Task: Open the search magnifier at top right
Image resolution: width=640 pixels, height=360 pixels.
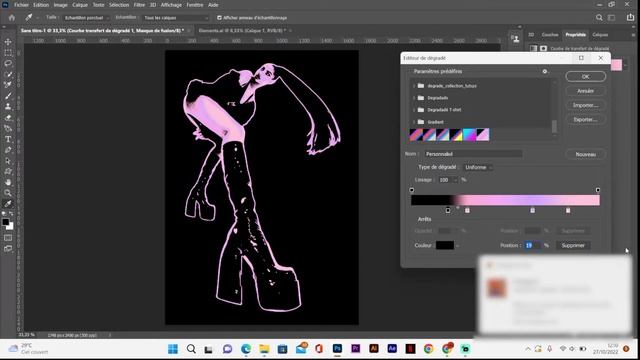Action: click(599, 18)
